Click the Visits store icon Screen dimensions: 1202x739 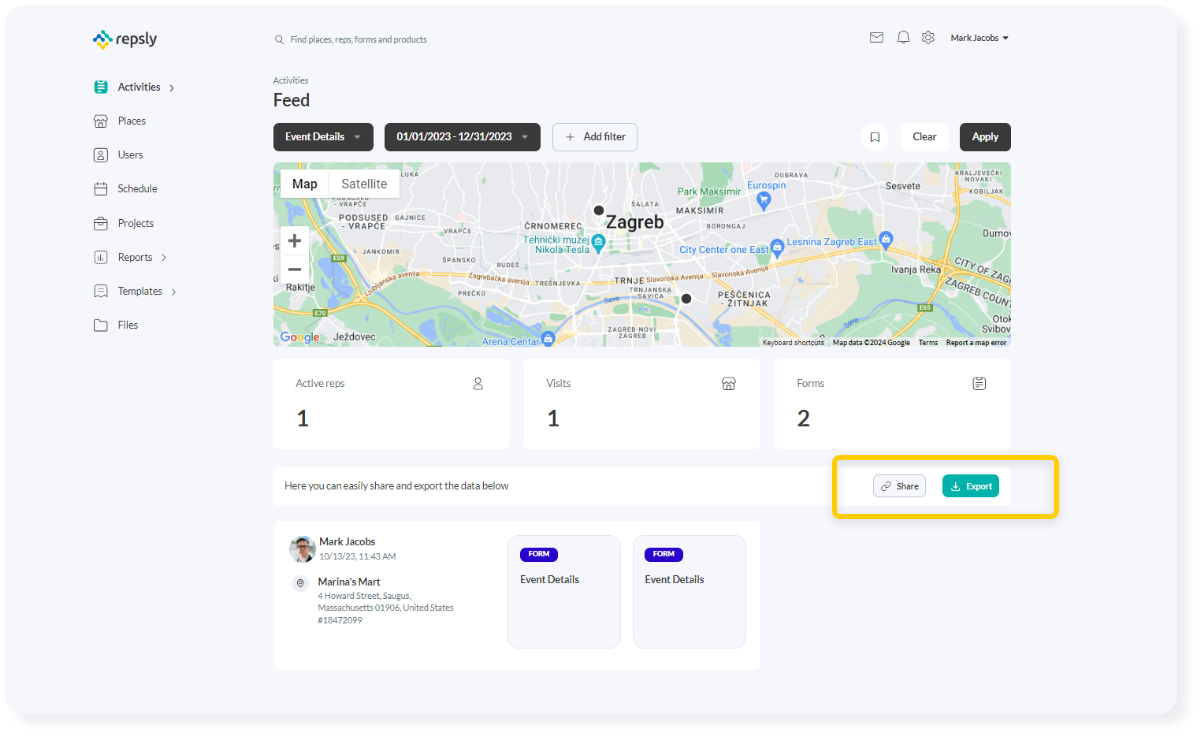(729, 383)
